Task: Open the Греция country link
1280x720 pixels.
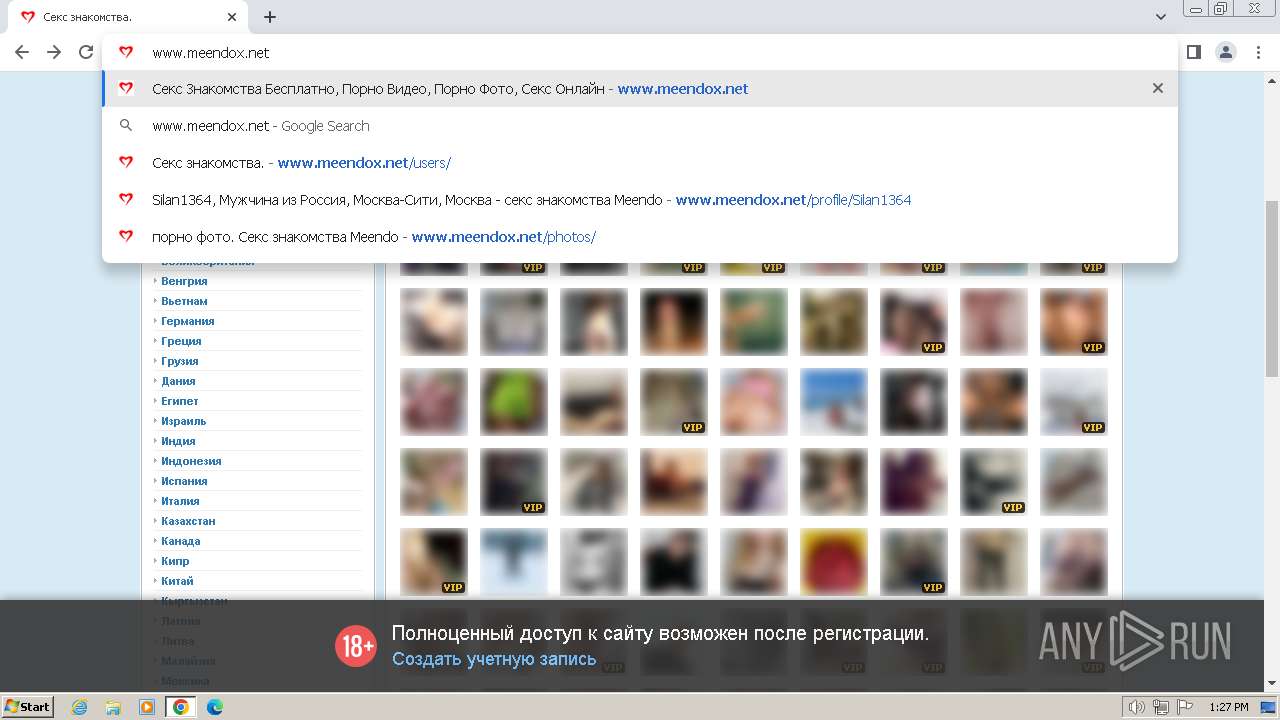Action: pyautogui.click(x=181, y=341)
